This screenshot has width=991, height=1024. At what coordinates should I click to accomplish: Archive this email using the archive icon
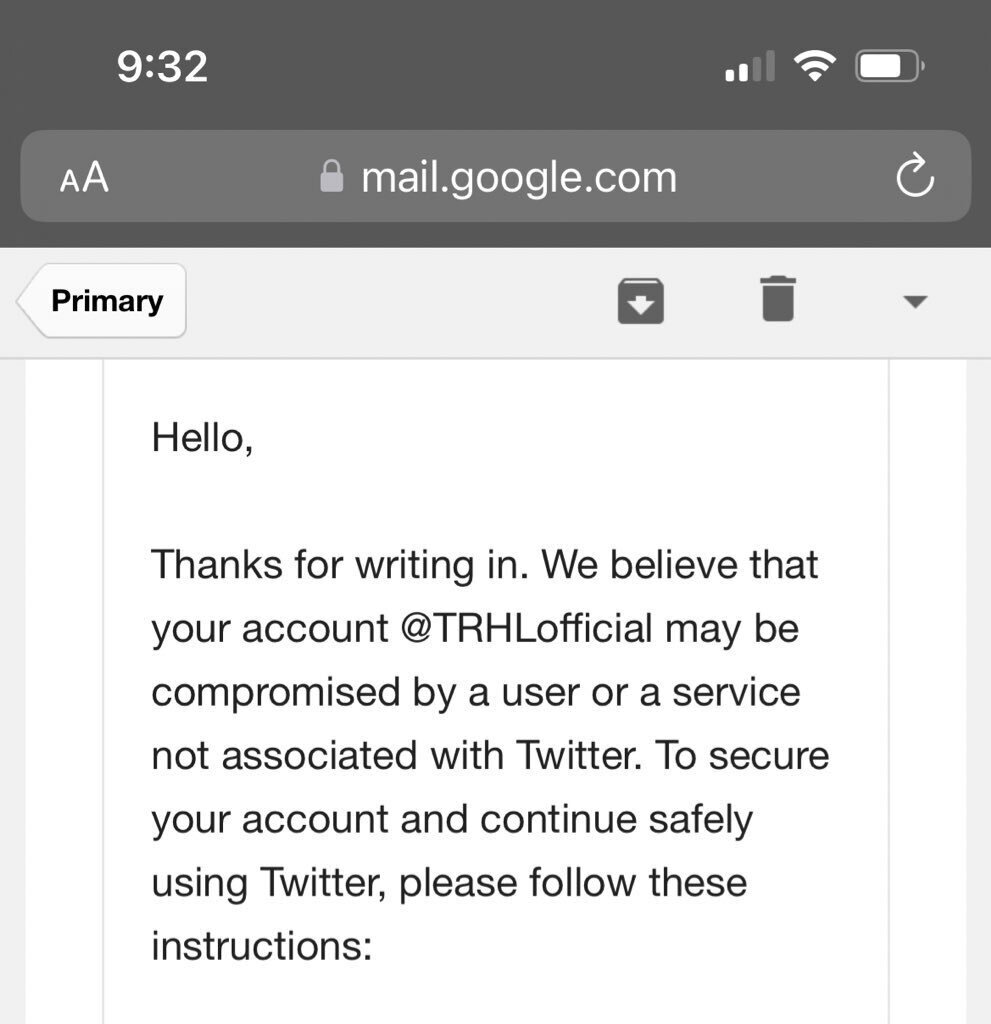[641, 300]
